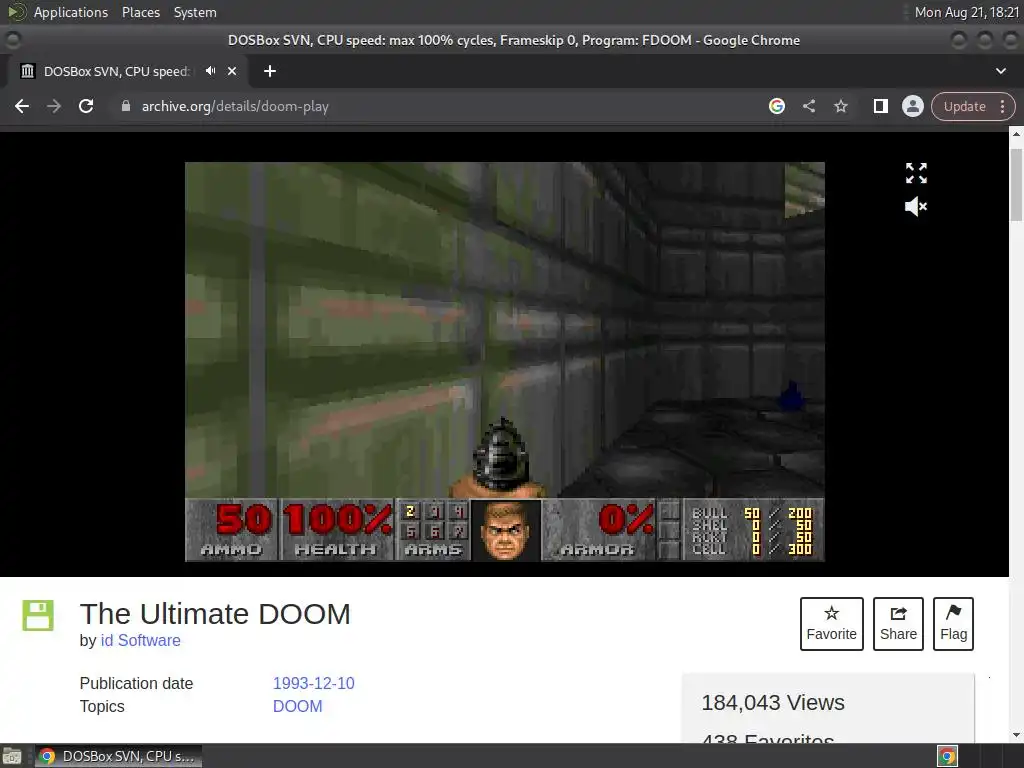Favorite The Ultimate DOOM item

tap(831, 624)
